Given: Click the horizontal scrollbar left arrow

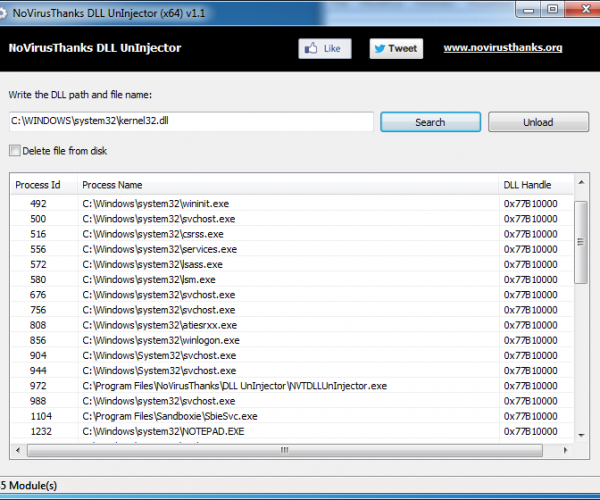Looking at the screenshot, I should (x=18, y=450).
